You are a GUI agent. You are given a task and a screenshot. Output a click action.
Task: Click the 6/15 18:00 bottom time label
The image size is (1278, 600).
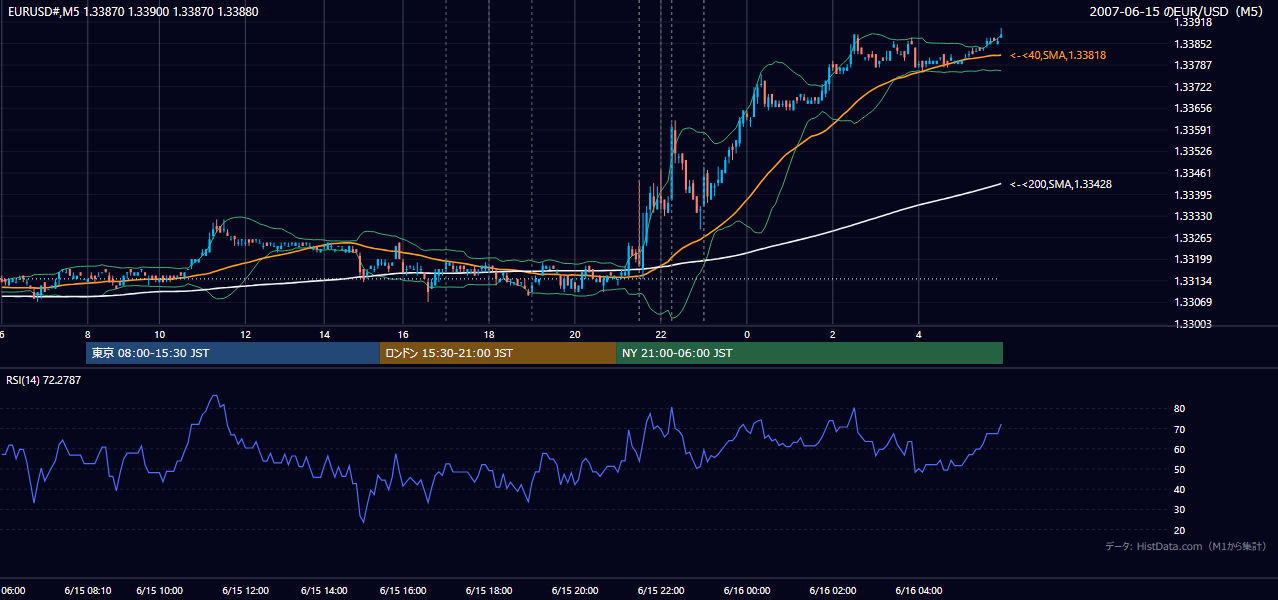pos(489,590)
